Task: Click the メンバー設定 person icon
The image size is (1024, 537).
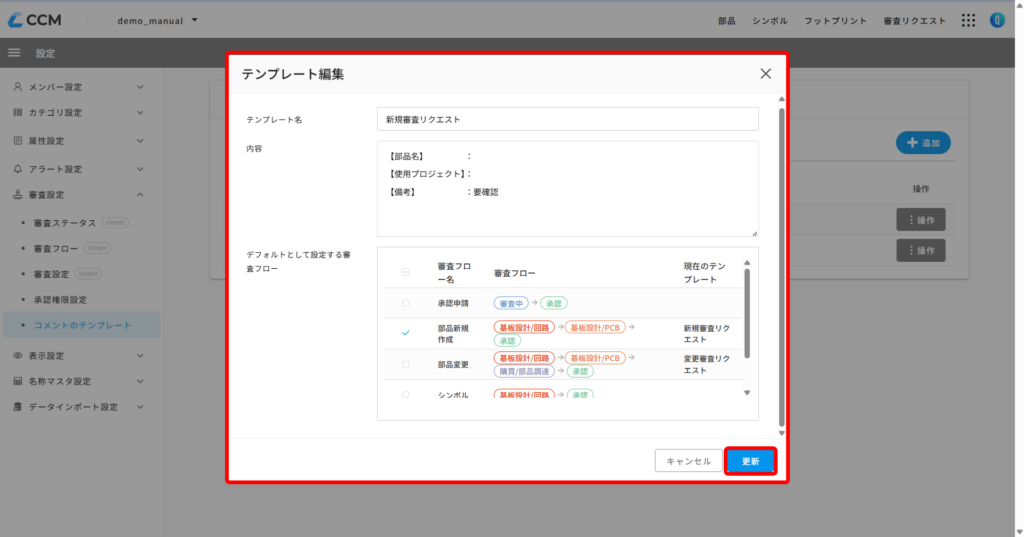Action: (x=18, y=86)
